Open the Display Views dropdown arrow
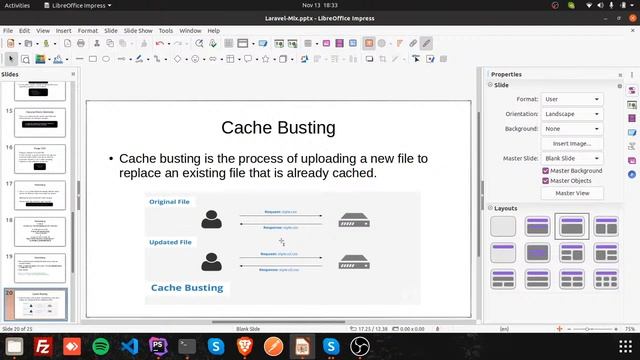This screenshot has width=640, height=360. (253, 44)
